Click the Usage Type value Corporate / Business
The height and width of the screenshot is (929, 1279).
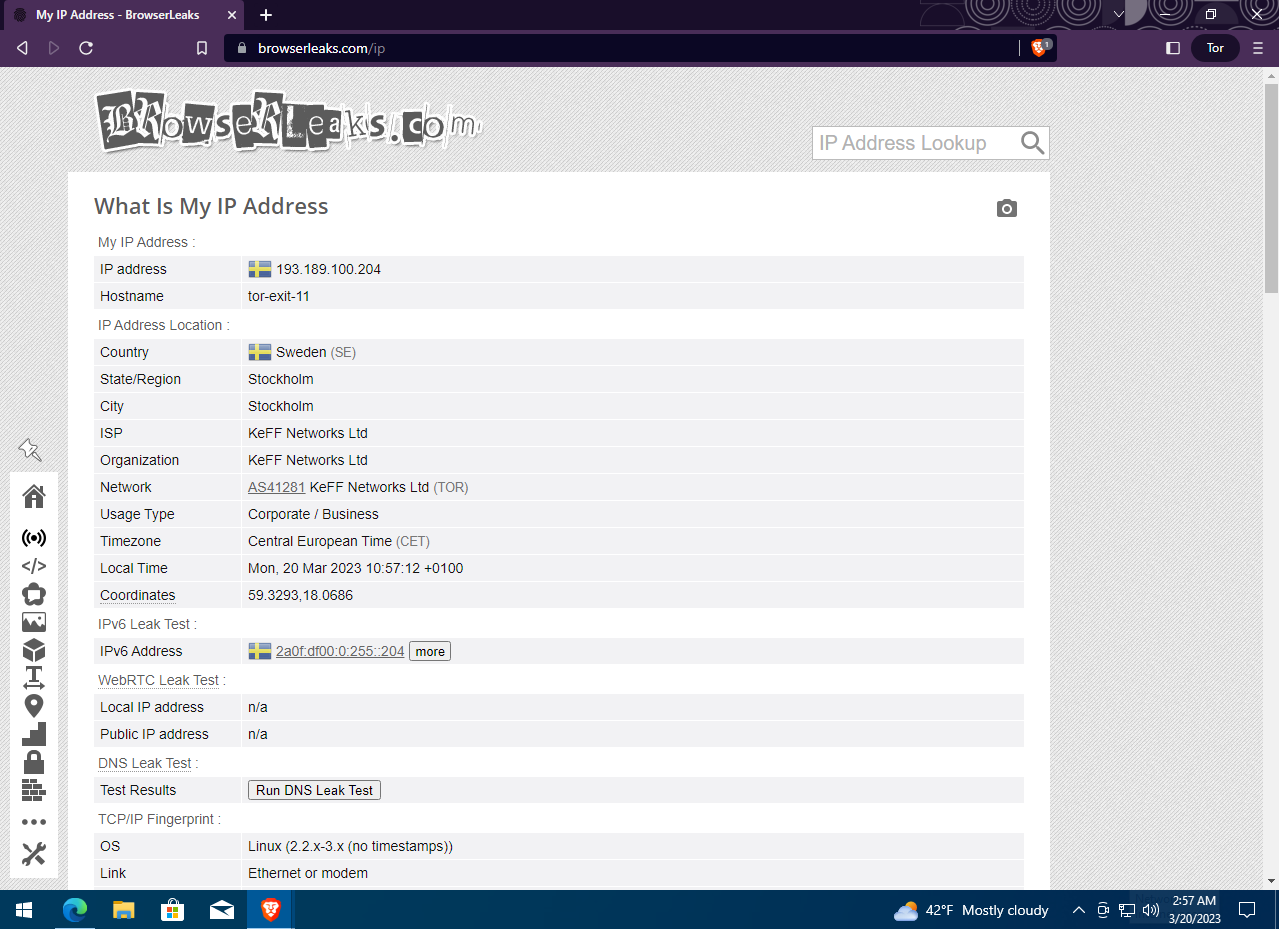click(313, 514)
